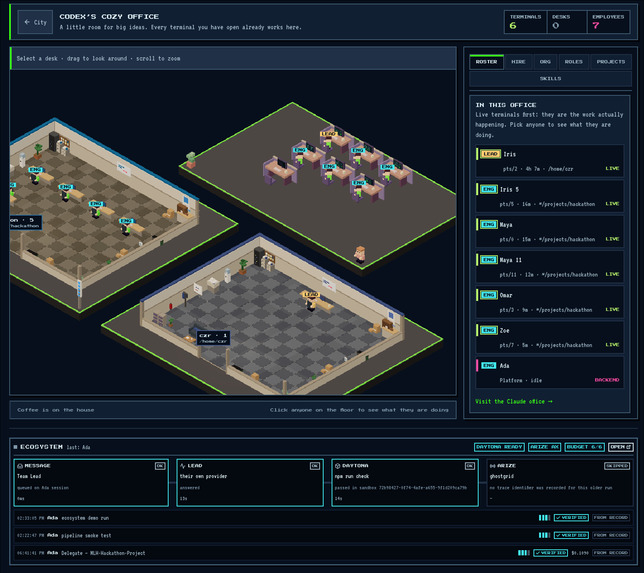Click the Employees 7 counter
This screenshot has width=644, height=573.
coord(608,22)
